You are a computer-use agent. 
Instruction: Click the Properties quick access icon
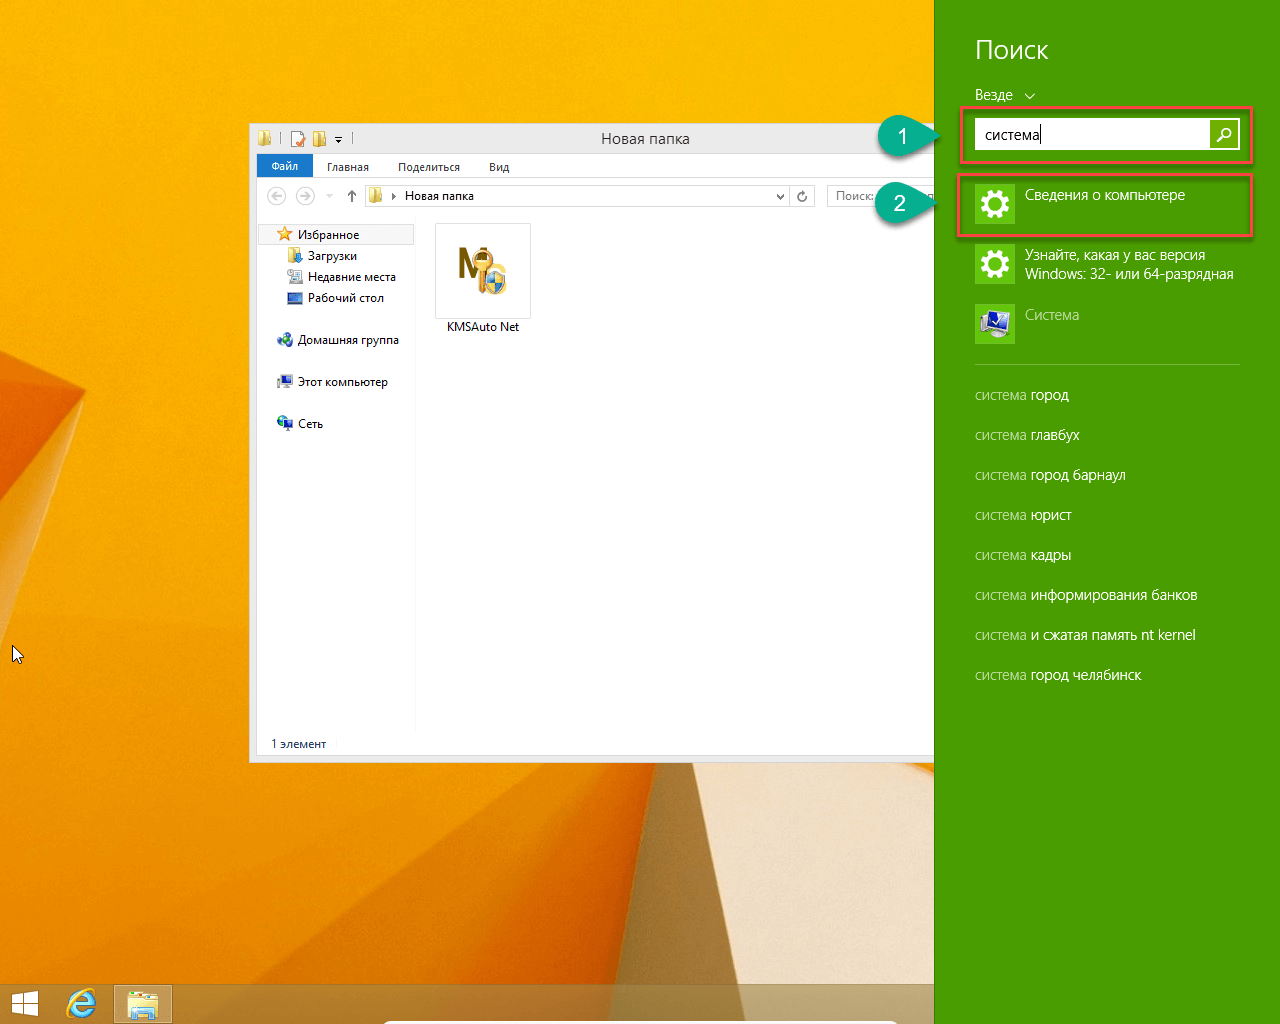tap(297, 139)
